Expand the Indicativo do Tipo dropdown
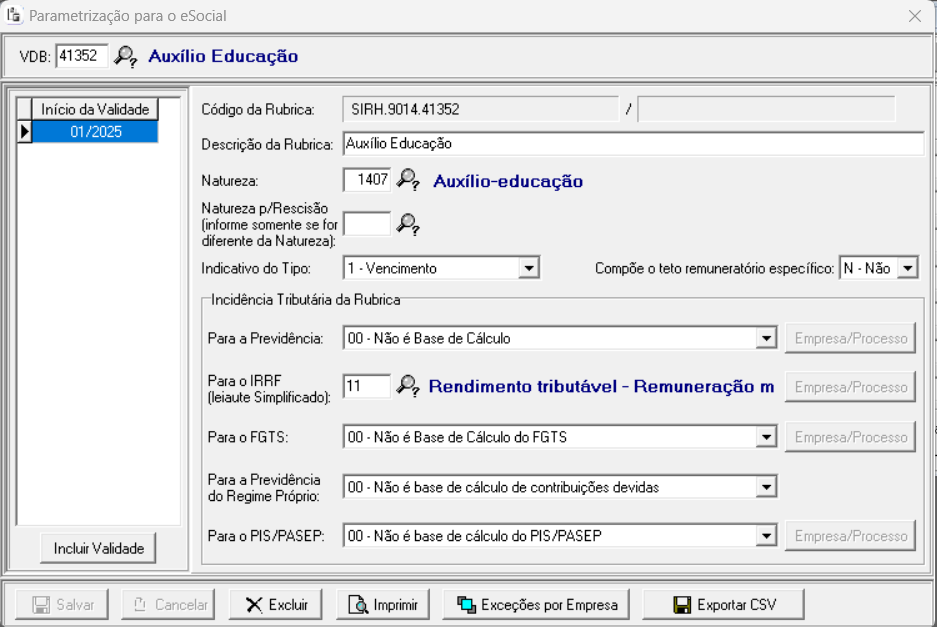This screenshot has height=627, width=937. pos(529,268)
